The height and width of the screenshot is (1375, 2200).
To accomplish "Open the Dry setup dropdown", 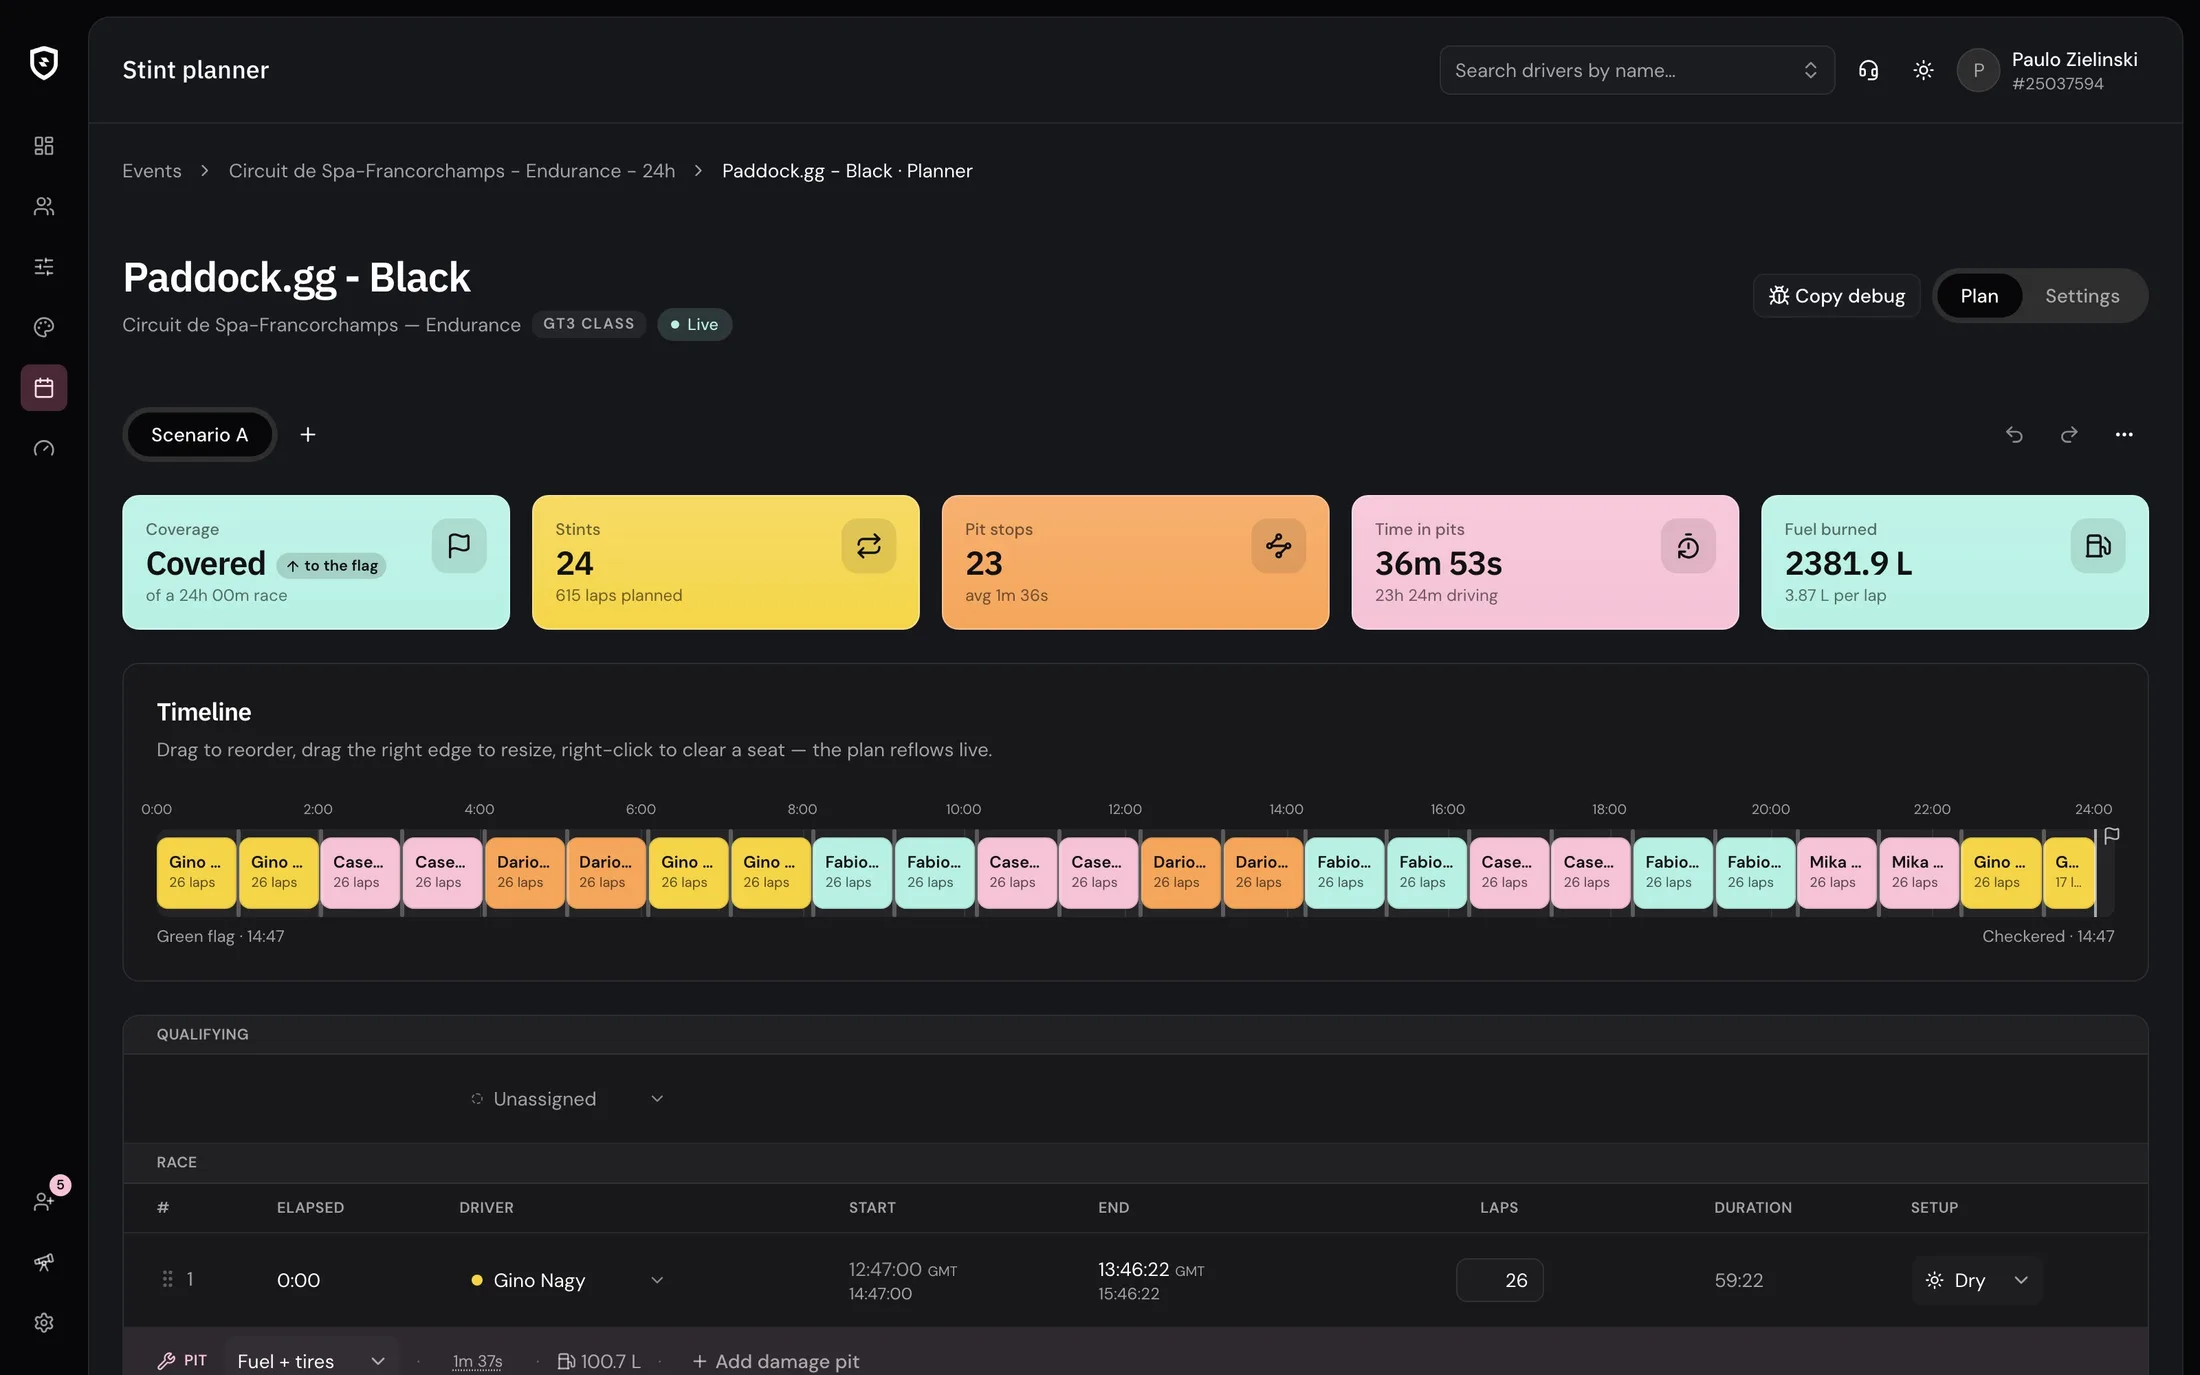I will pyautogui.click(x=1976, y=1280).
